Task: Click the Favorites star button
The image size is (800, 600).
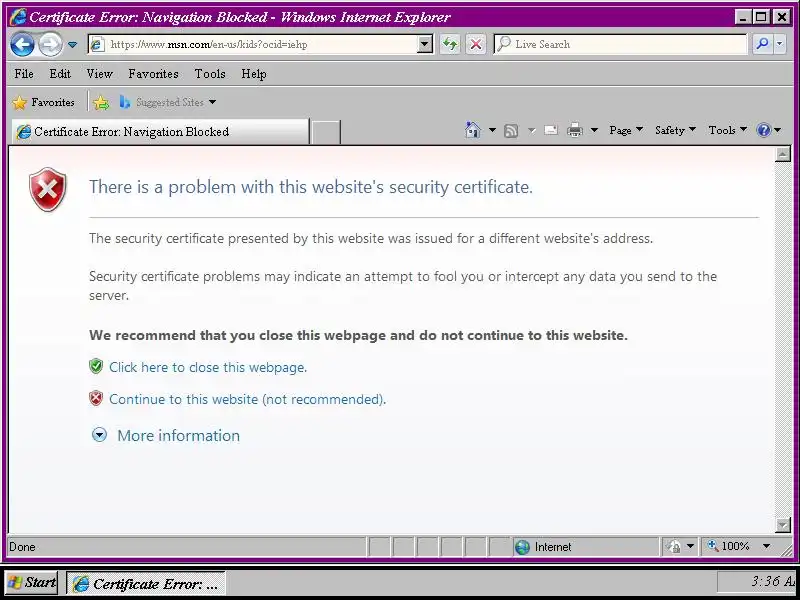Action: 43,103
